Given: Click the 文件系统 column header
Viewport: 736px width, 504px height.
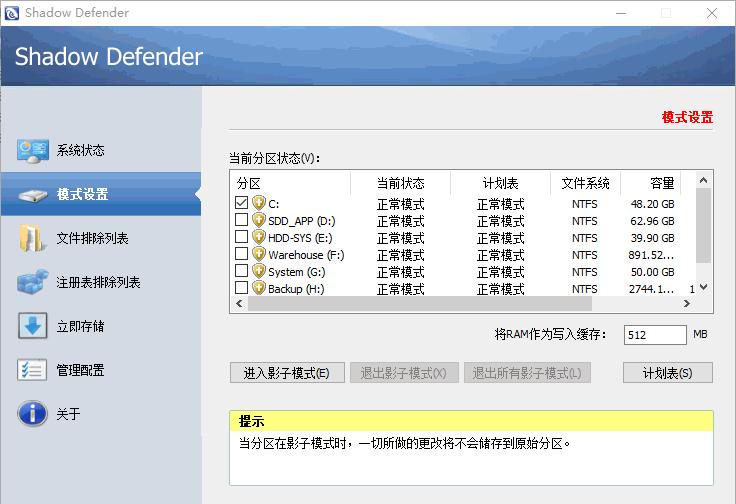Looking at the screenshot, I should pyautogui.click(x=585, y=183).
